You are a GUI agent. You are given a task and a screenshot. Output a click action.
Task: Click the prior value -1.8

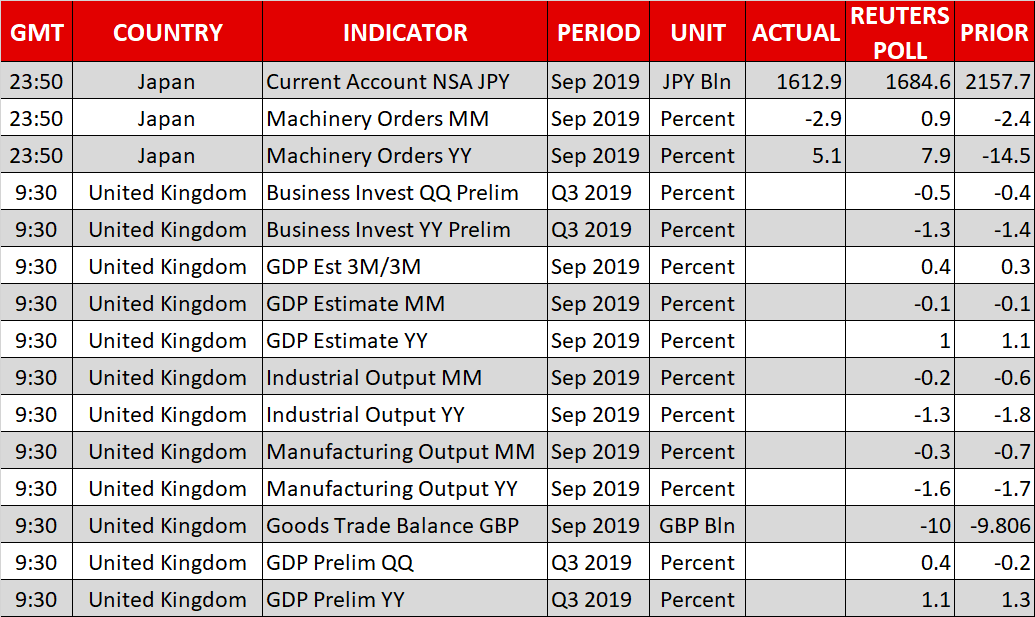pos(1012,414)
